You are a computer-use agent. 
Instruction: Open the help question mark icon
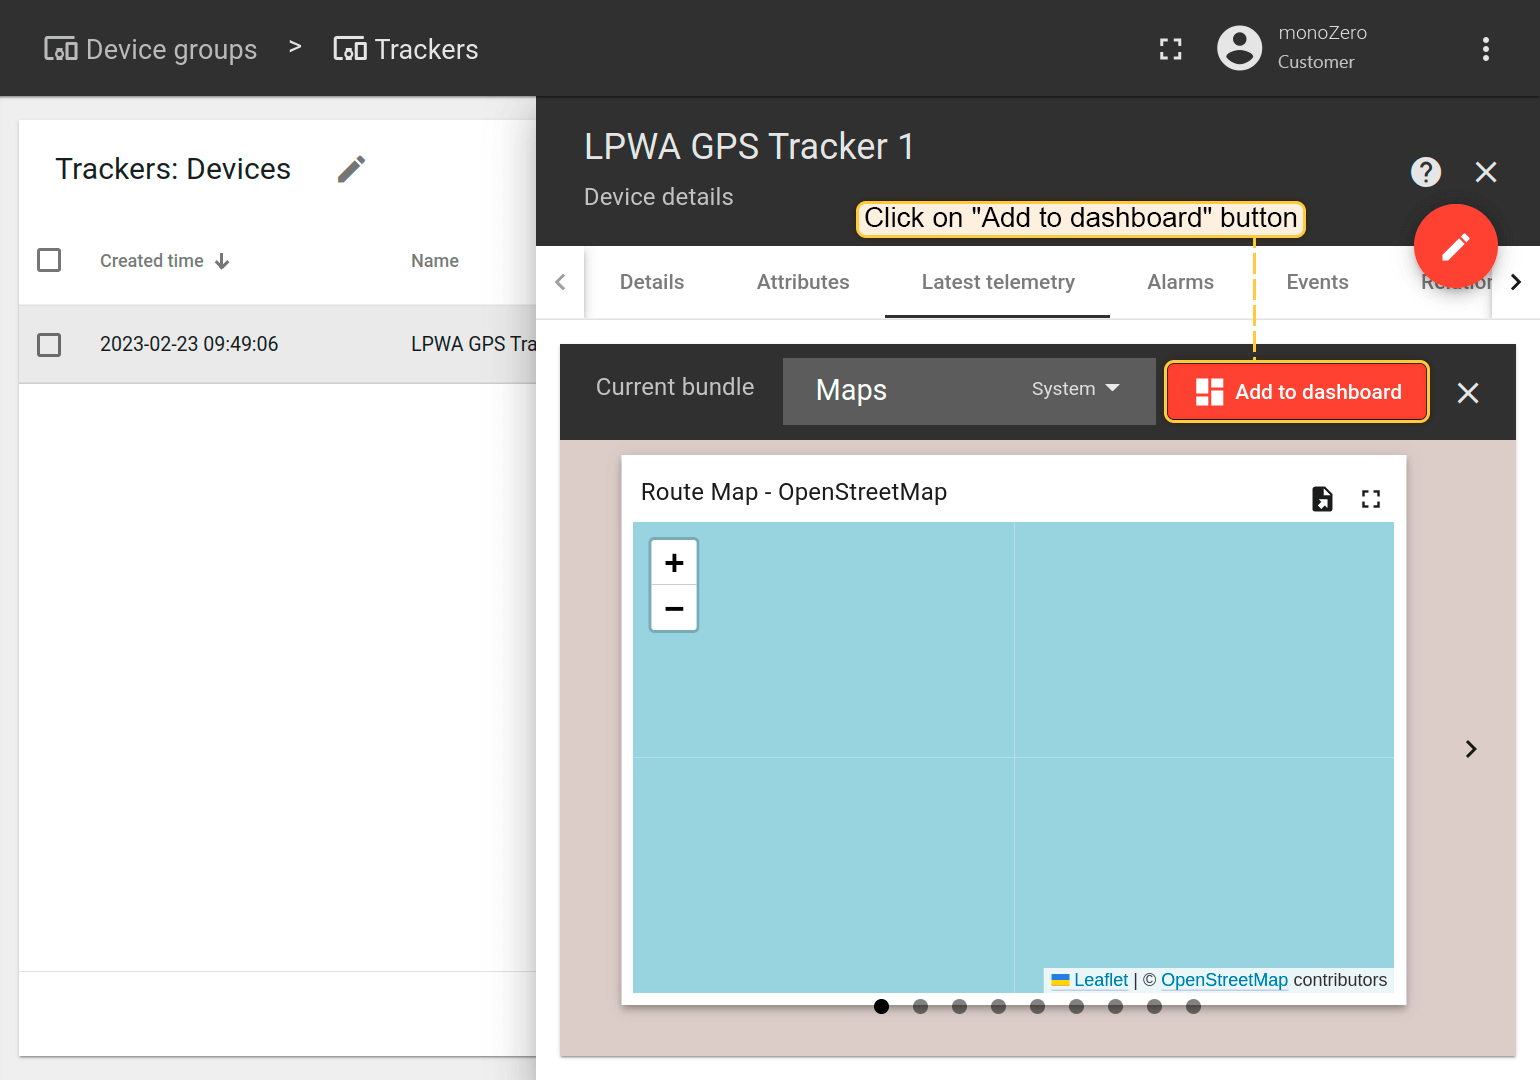[x=1425, y=172]
